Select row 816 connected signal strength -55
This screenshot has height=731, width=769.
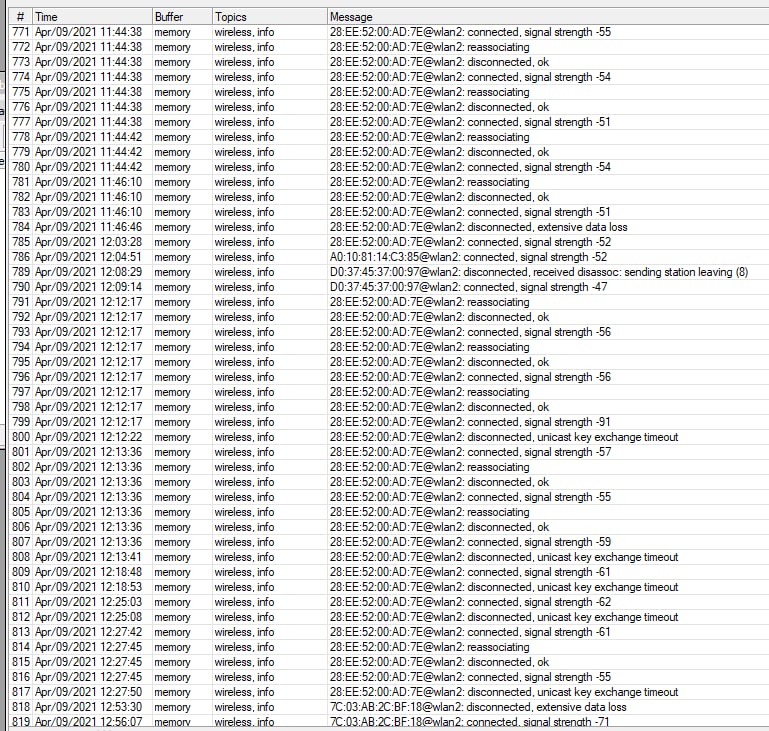(470, 677)
